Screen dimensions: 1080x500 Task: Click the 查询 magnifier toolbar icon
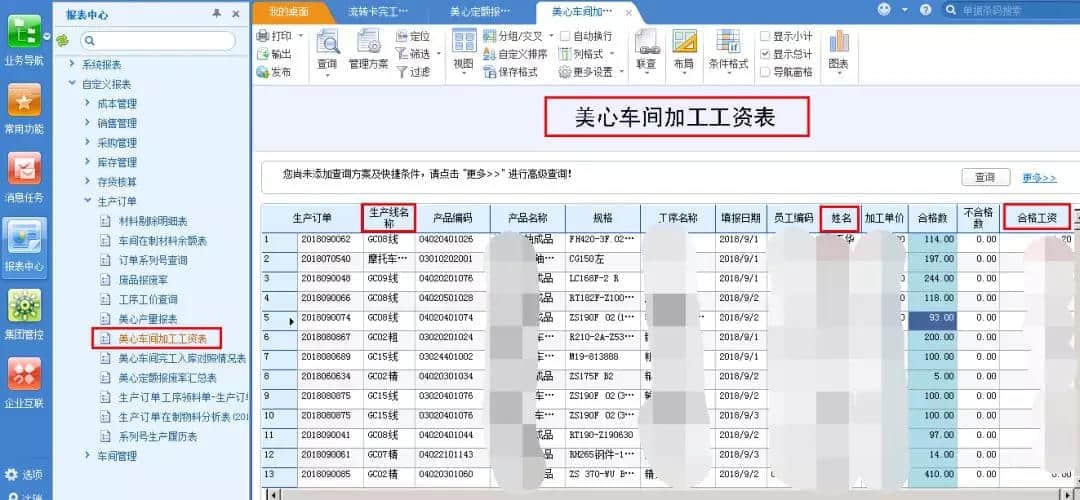[x=327, y=43]
